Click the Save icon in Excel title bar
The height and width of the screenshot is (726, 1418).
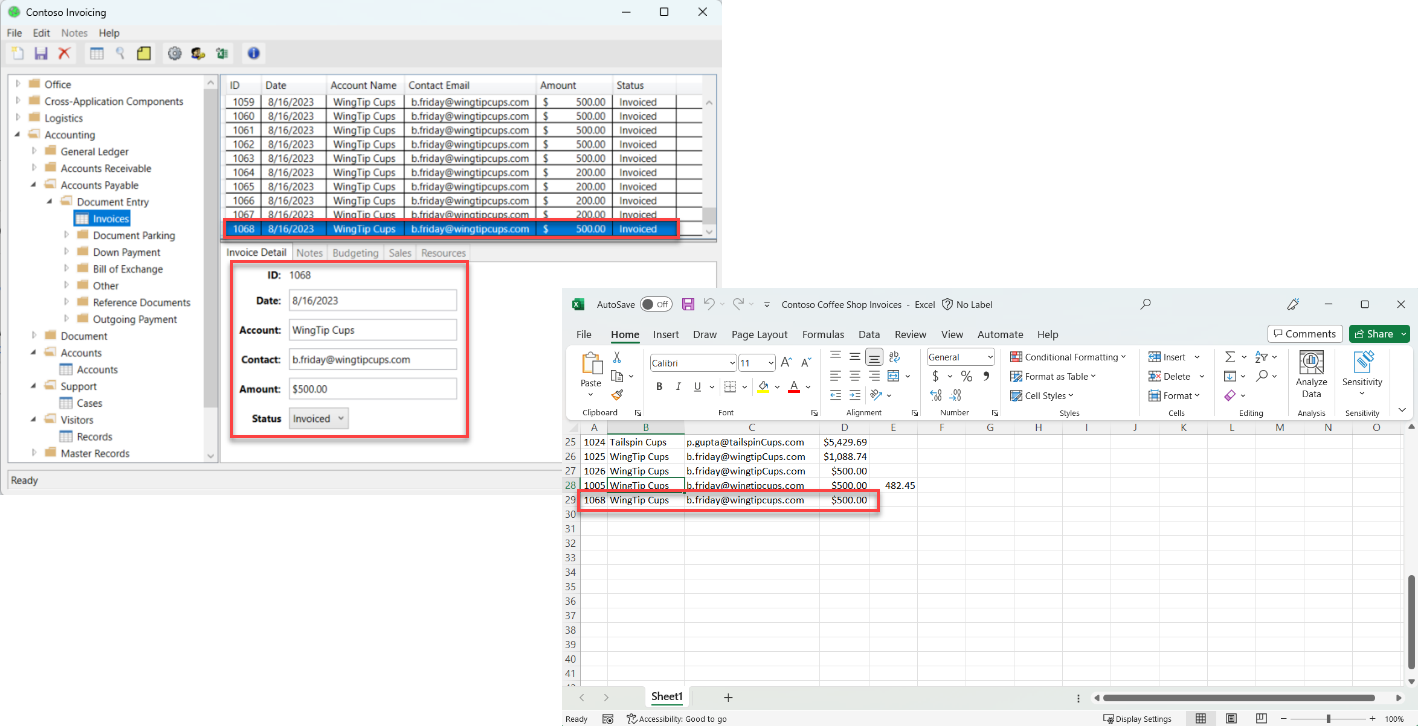click(x=688, y=304)
